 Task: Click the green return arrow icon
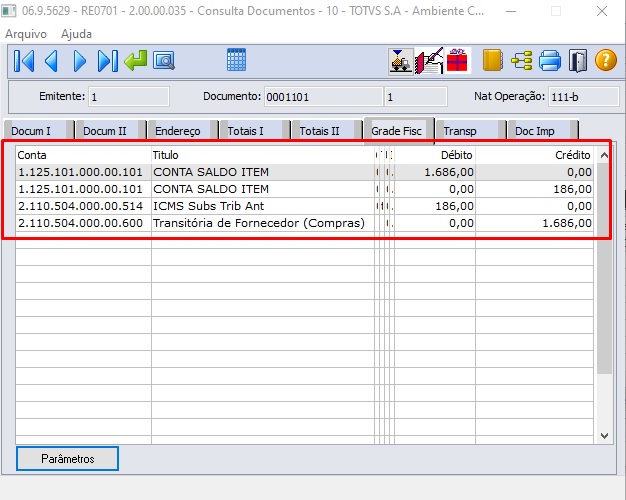(136, 60)
